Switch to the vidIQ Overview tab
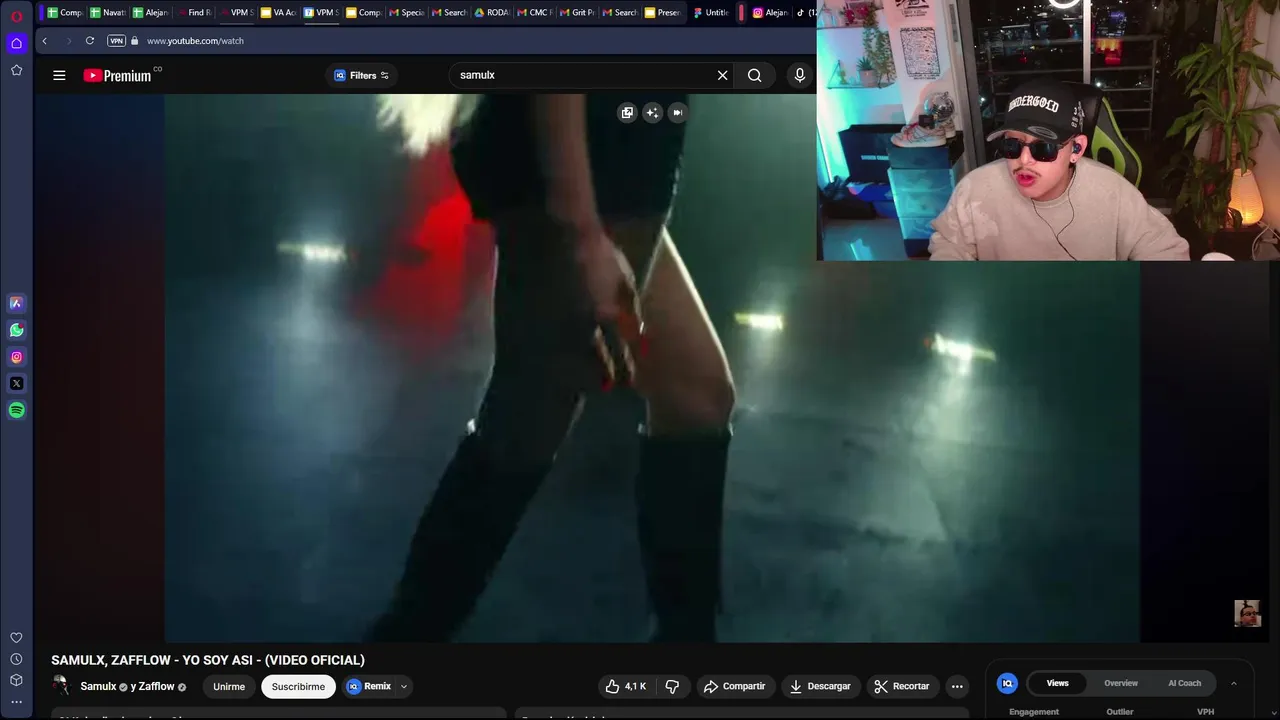This screenshot has width=1280, height=720. pos(1121,683)
